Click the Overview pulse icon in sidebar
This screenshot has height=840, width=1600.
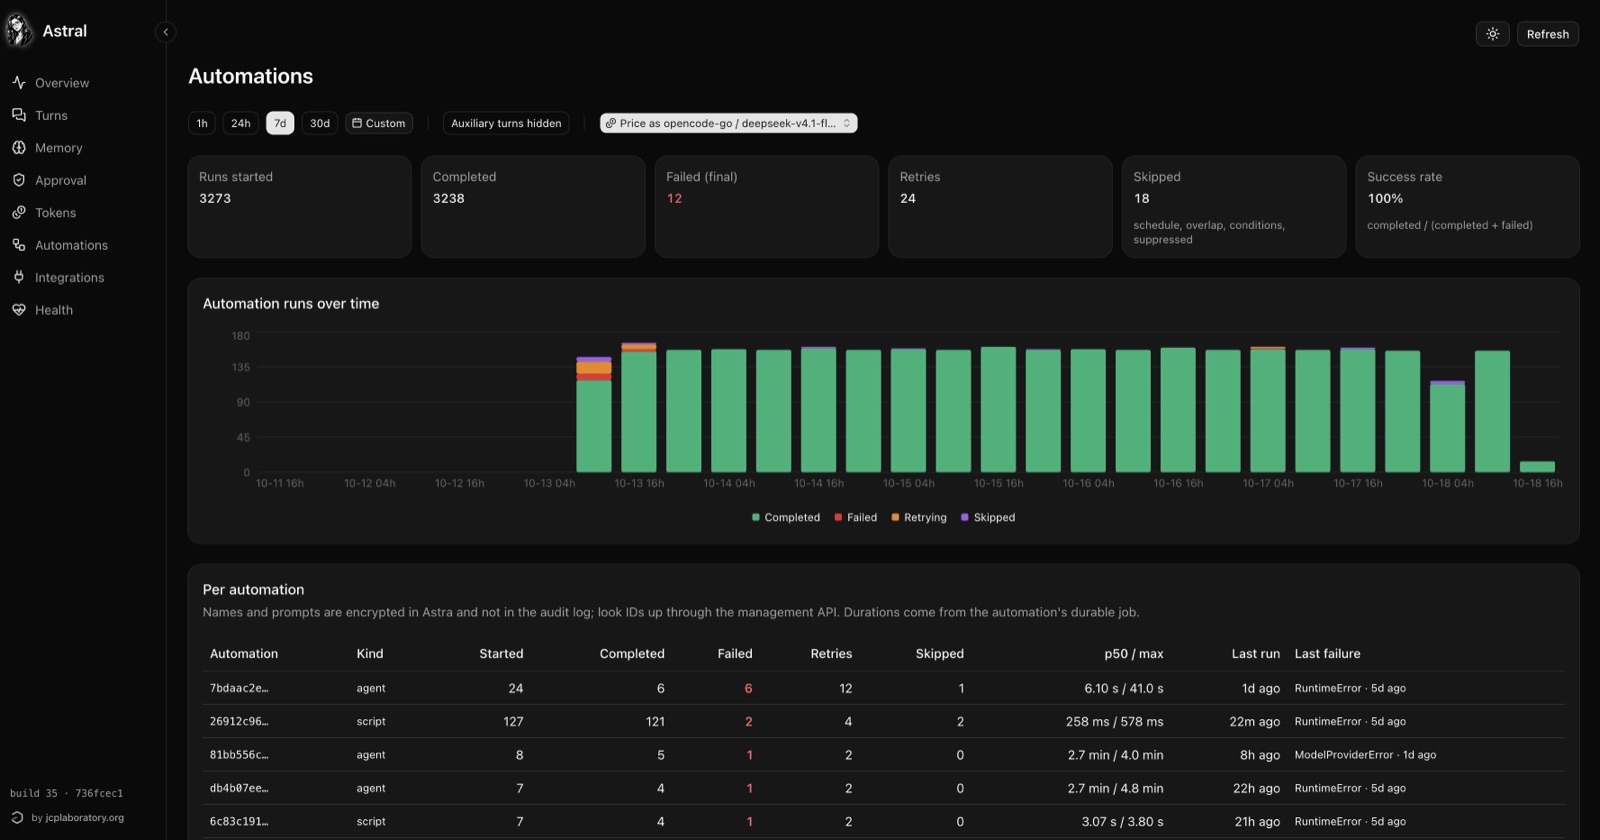(19, 83)
